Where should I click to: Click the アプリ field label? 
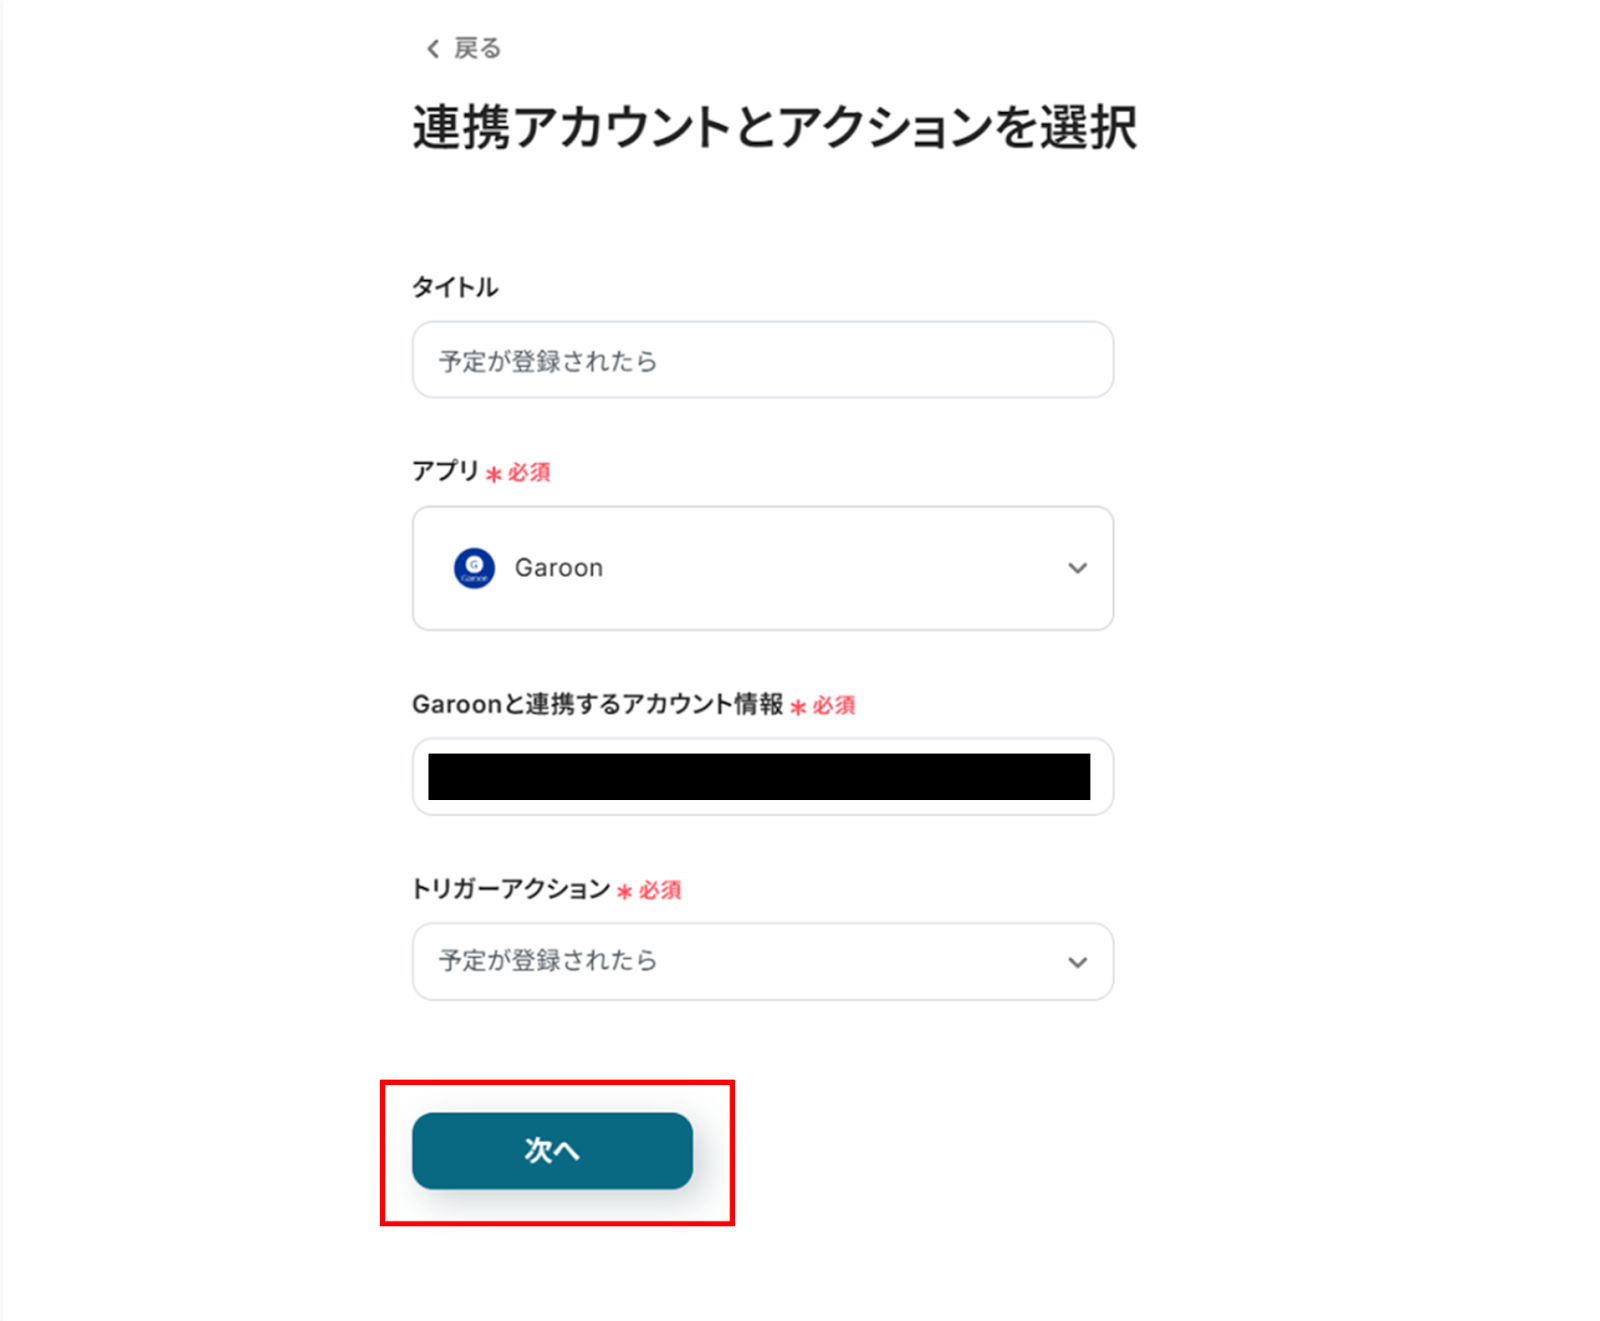click(445, 471)
